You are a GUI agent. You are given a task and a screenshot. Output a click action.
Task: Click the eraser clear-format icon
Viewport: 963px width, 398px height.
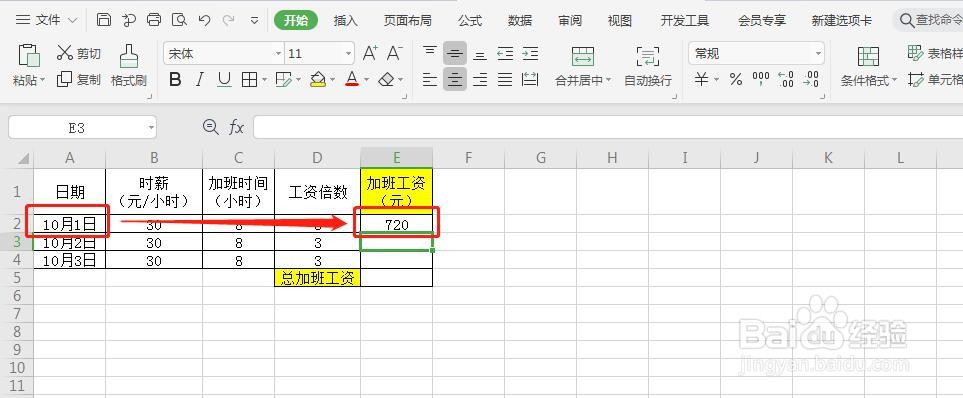[386, 79]
